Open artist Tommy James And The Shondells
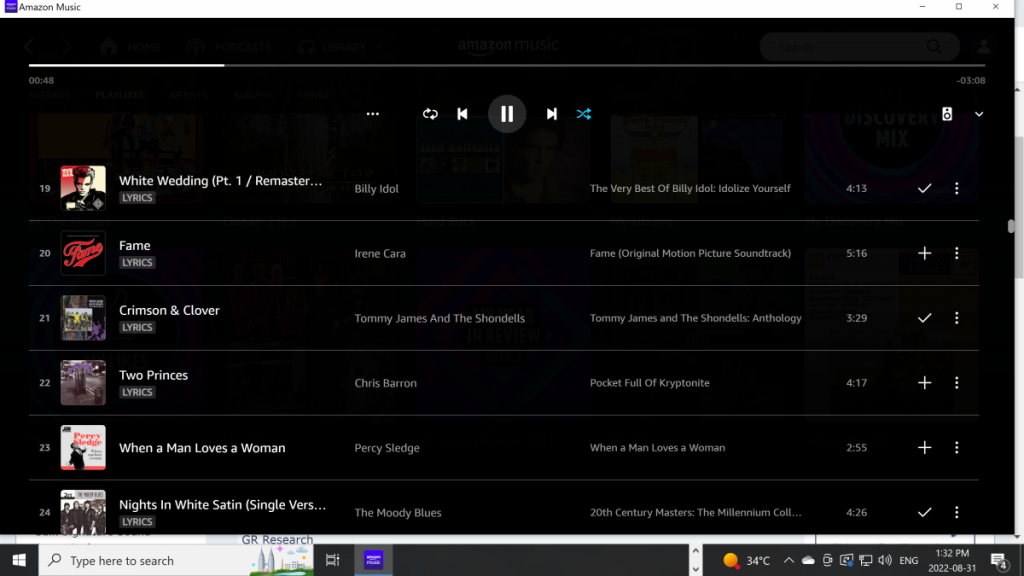This screenshot has width=1024, height=576. (x=440, y=318)
